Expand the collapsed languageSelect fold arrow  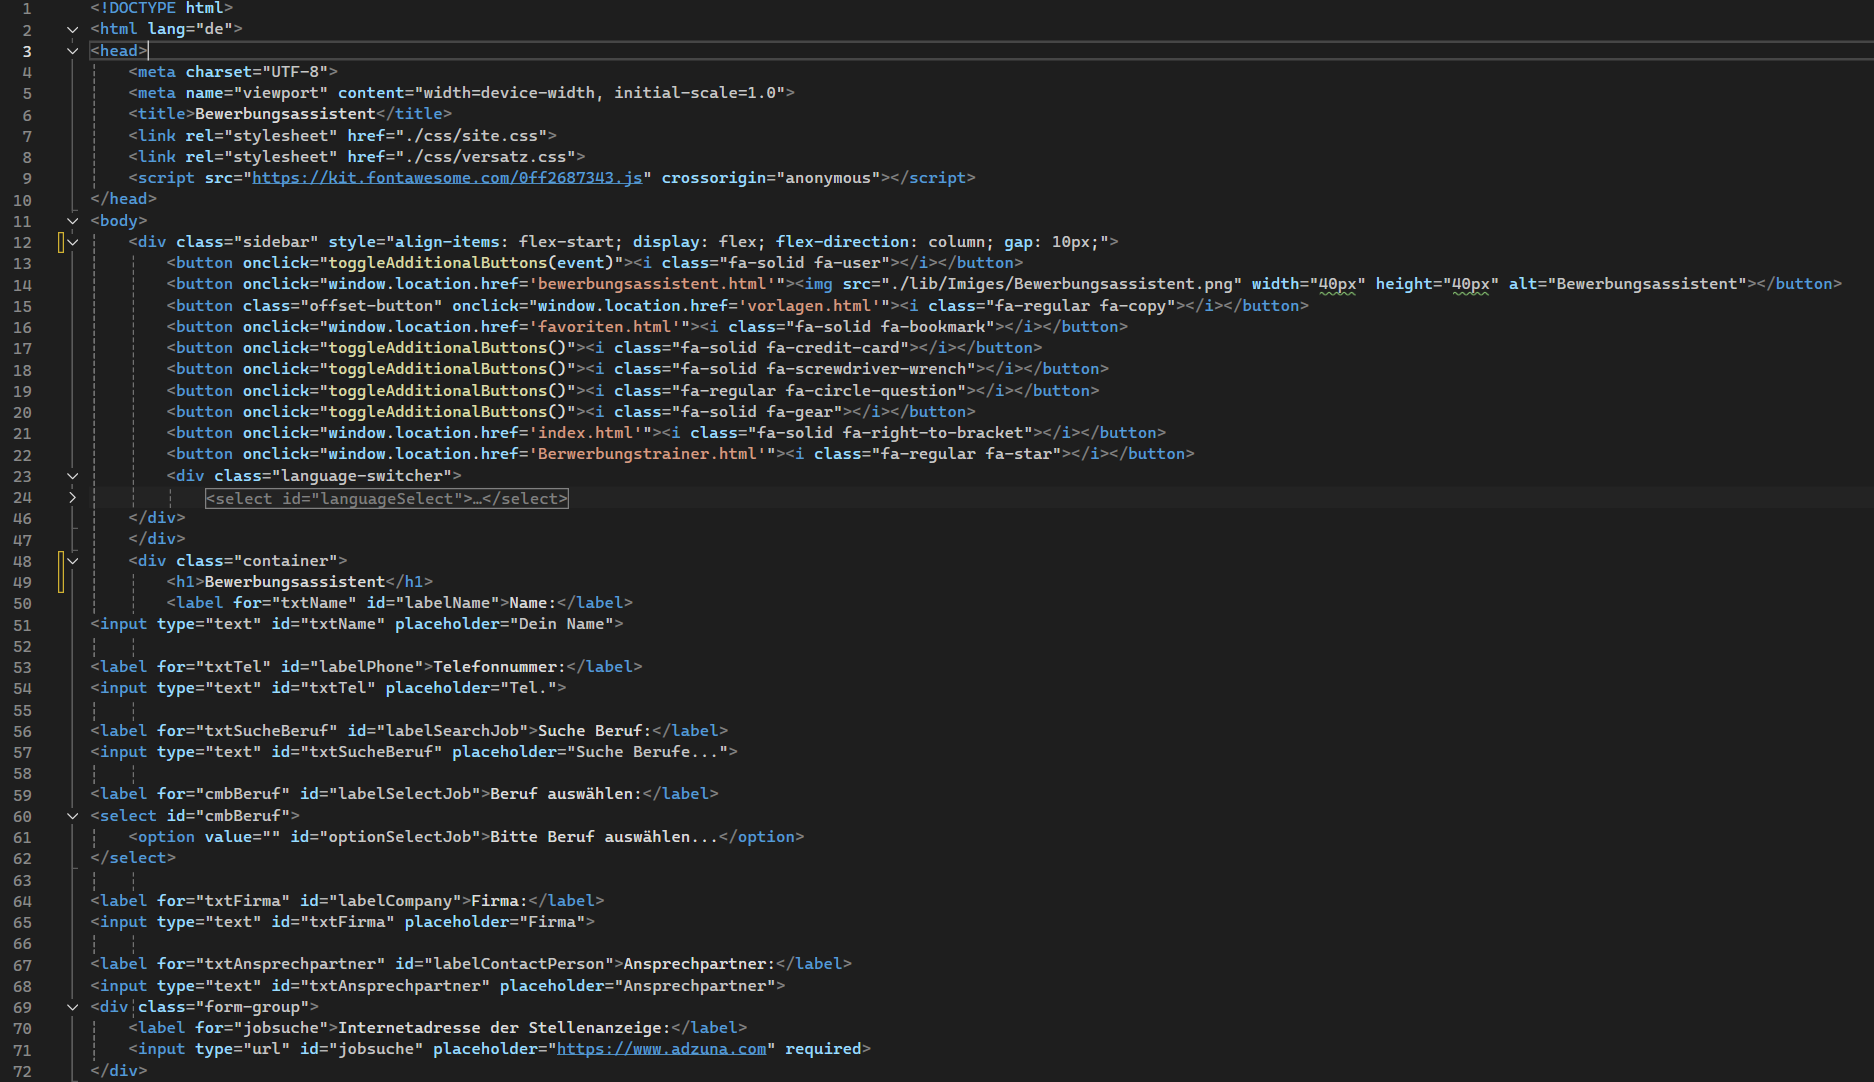[72, 497]
